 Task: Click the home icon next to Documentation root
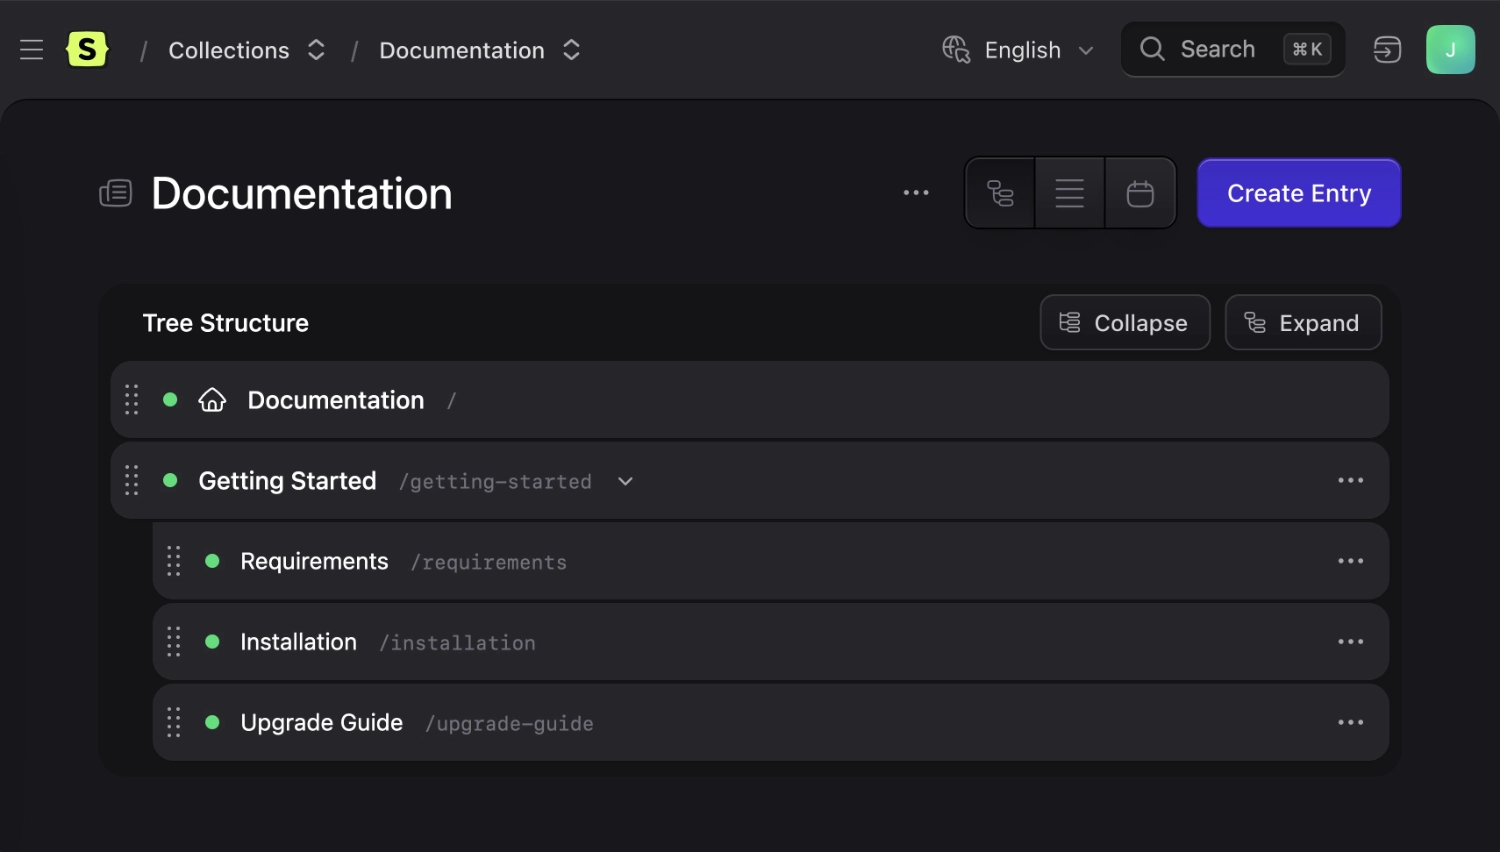coord(212,399)
